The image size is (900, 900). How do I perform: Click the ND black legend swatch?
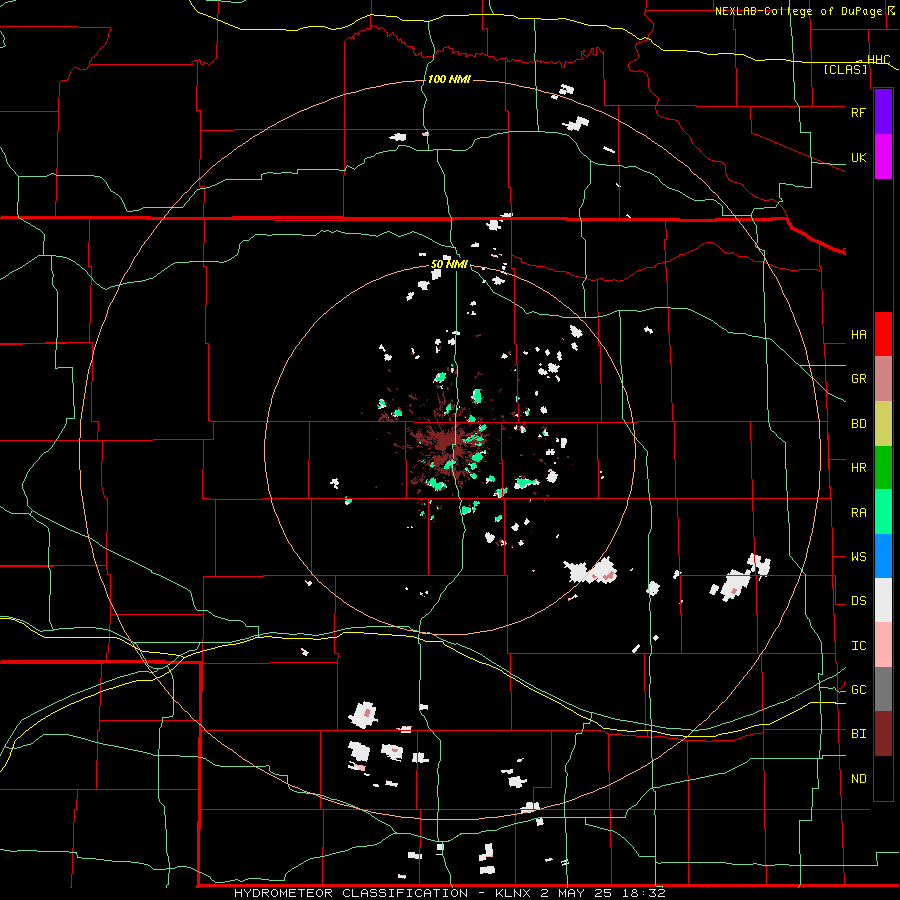click(883, 778)
